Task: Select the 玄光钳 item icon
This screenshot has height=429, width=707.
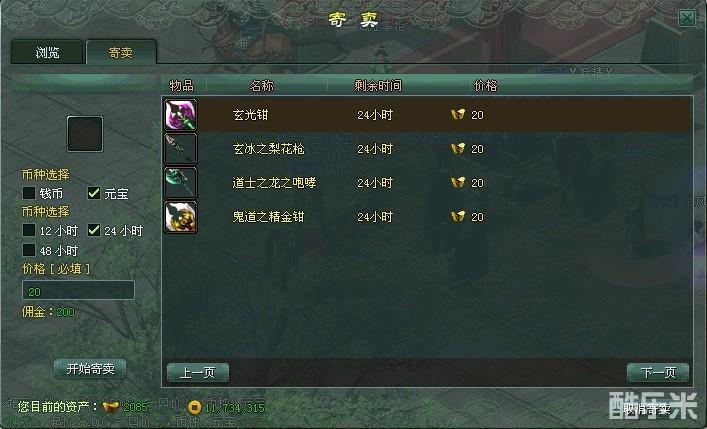Action: pyautogui.click(x=180, y=115)
